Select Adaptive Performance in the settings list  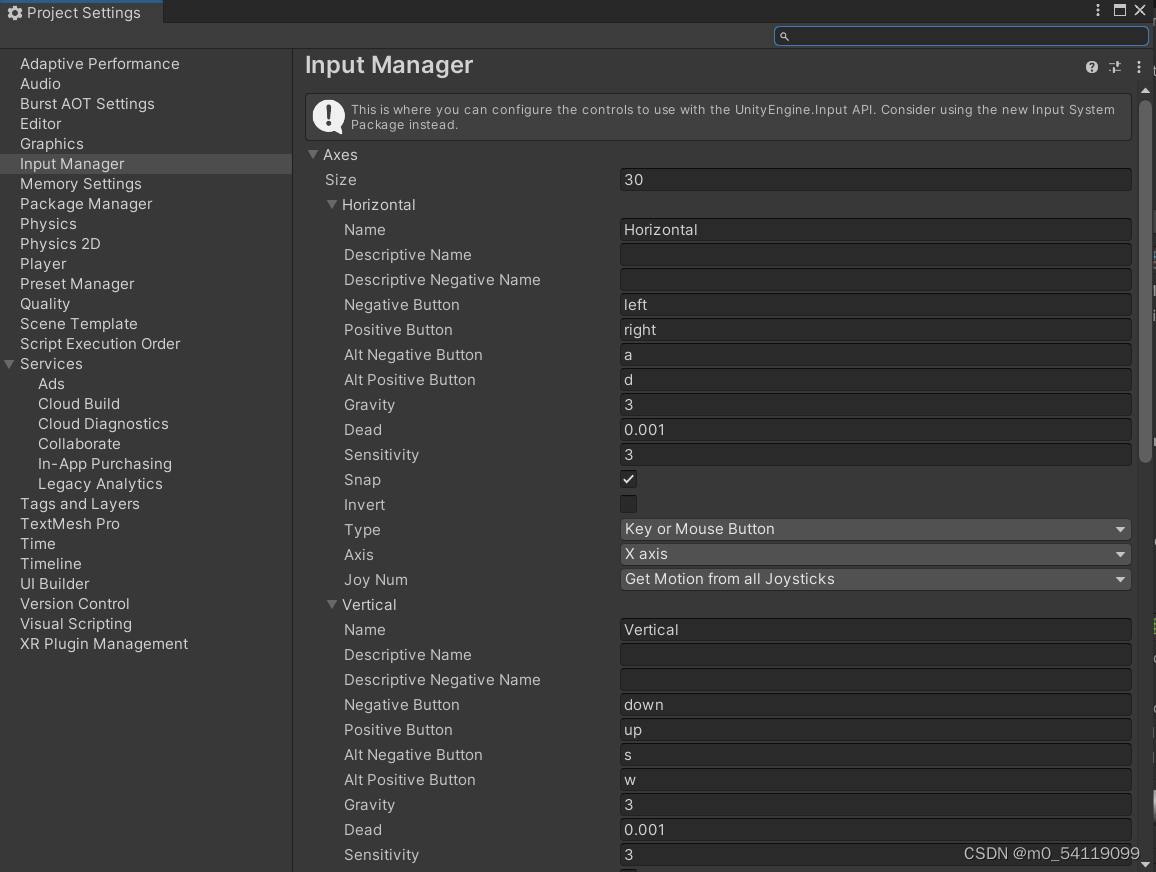100,64
